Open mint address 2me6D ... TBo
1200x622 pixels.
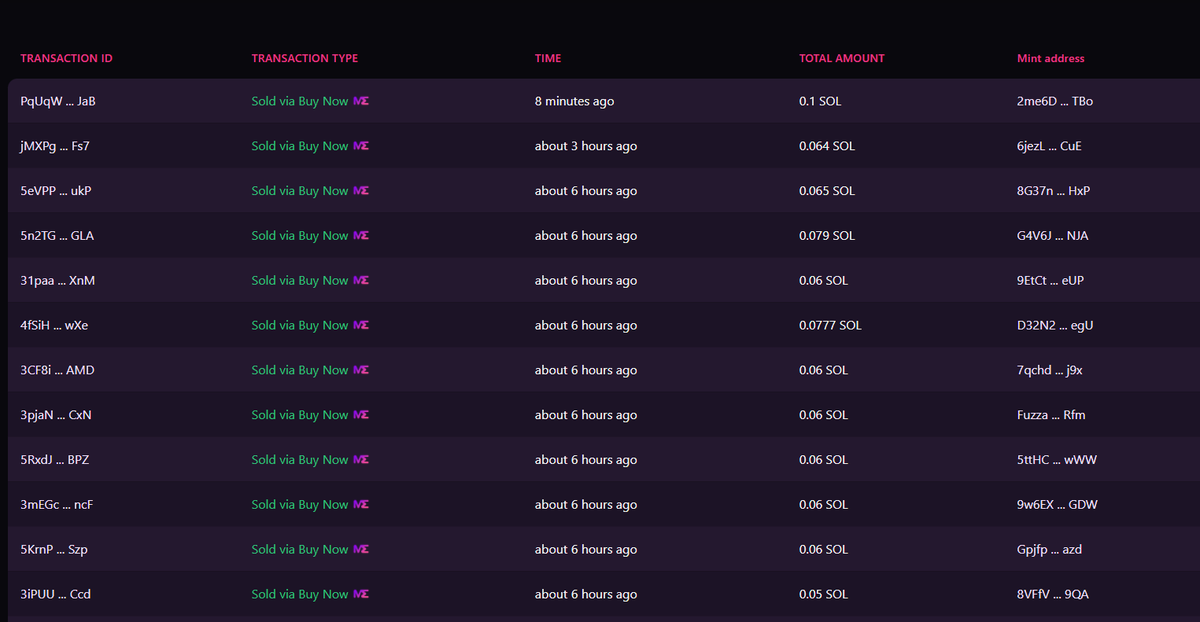pos(1055,102)
